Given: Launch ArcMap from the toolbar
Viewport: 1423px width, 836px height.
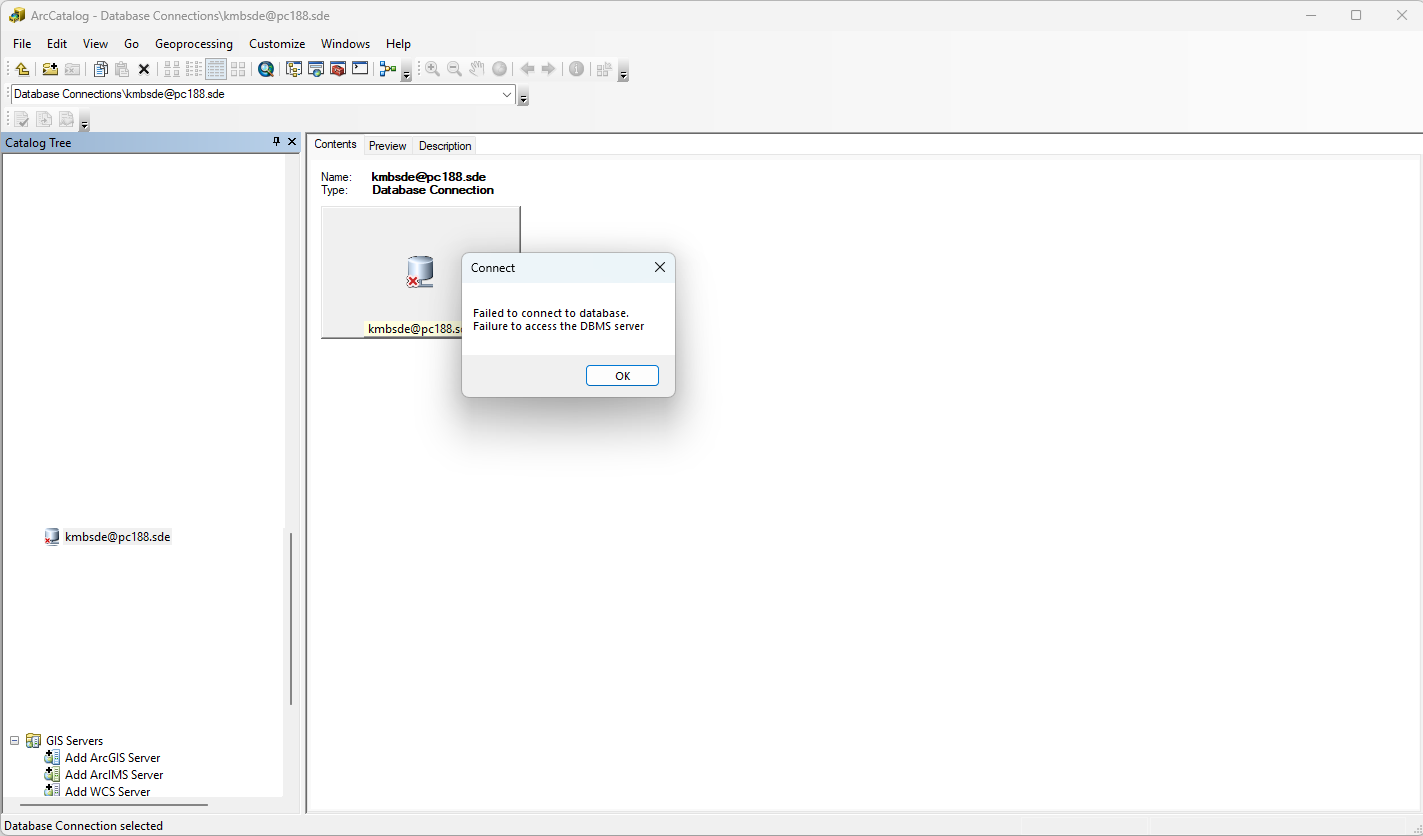Looking at the screenshot, I should pos(266,69).
